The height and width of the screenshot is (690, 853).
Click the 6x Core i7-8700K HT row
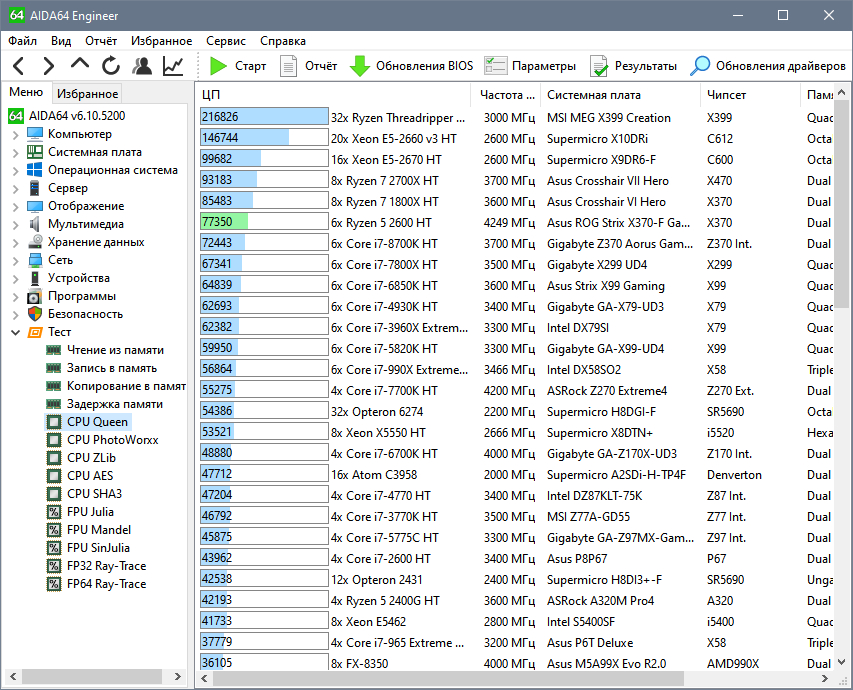tap(515, 243)
